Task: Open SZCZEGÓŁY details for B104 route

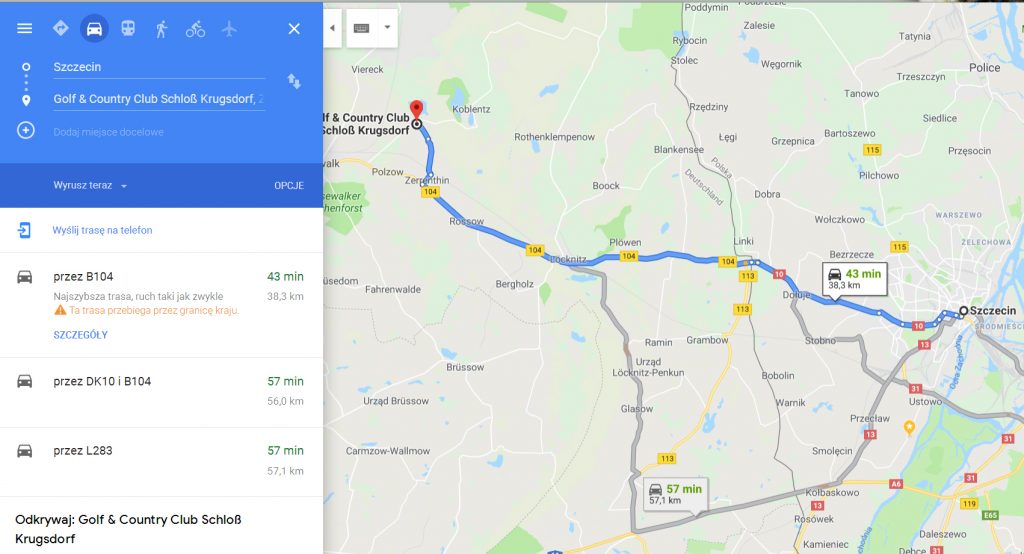Action: (80, 334)
